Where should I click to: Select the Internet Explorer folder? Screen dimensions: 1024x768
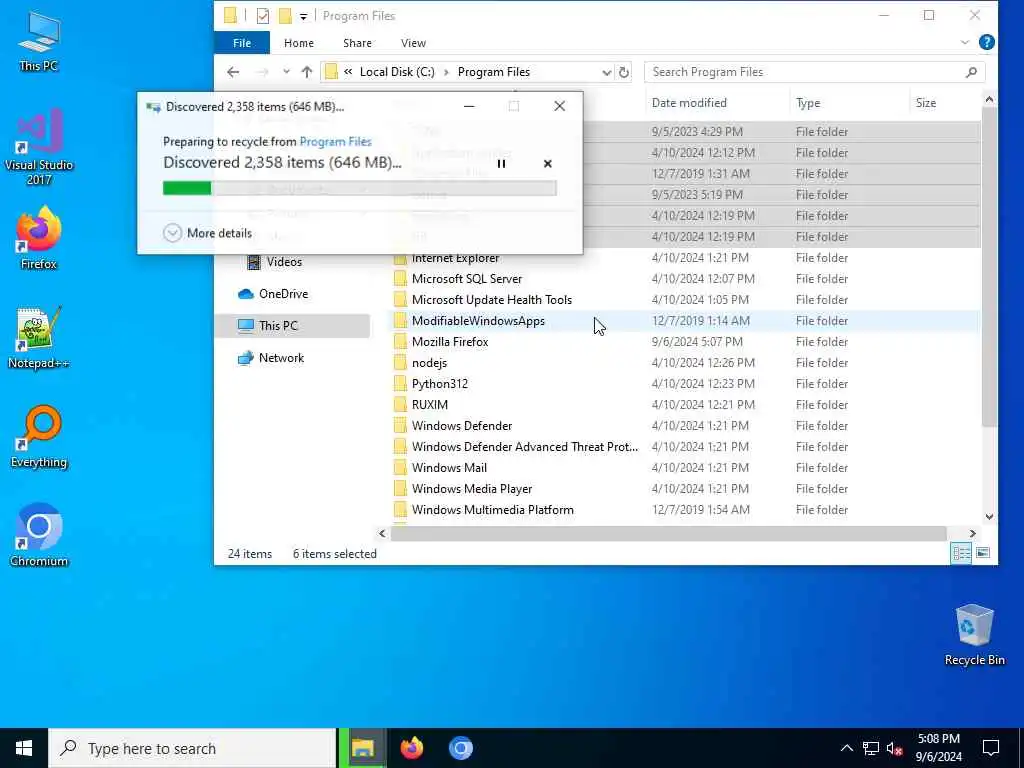455,258
